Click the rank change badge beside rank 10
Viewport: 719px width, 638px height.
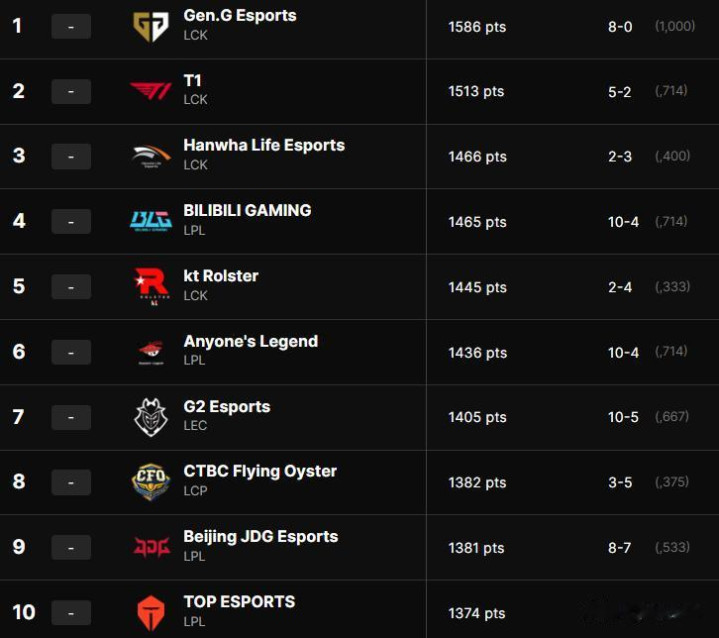[x=70, y=613]
